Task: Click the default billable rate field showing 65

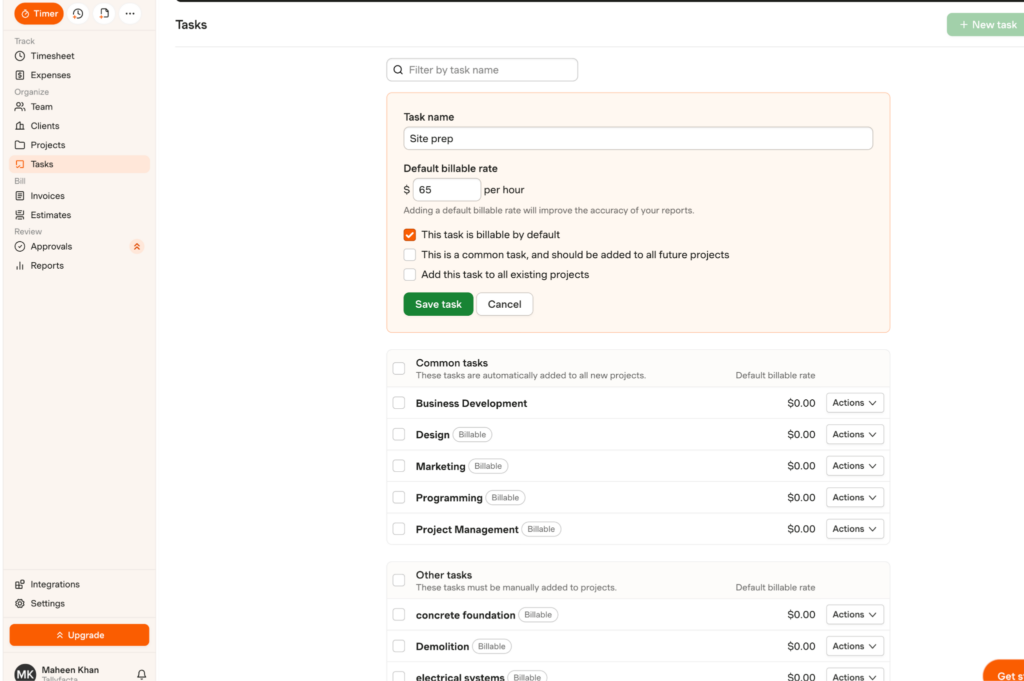Action: [x=447, y=190]
